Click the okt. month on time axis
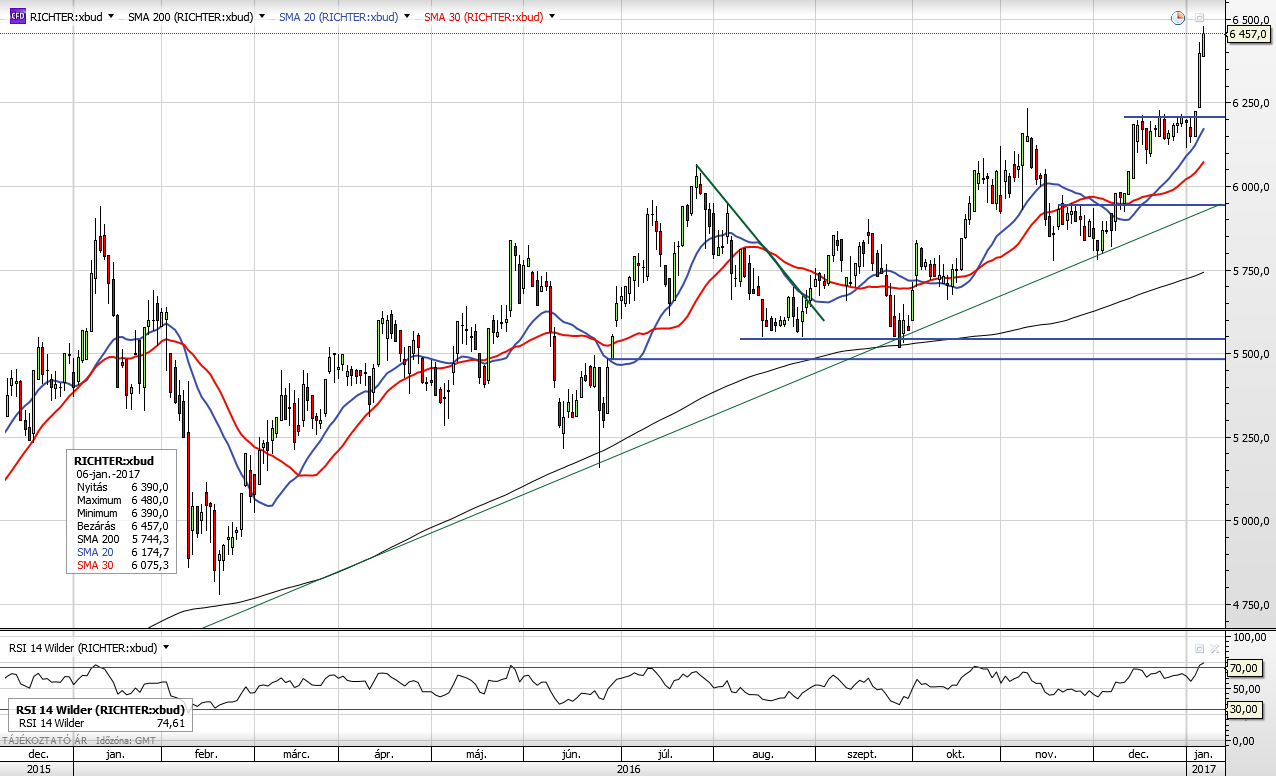The width and height of the screenshot is (1276, 776). pyautogui.click(x=955, y=754)
